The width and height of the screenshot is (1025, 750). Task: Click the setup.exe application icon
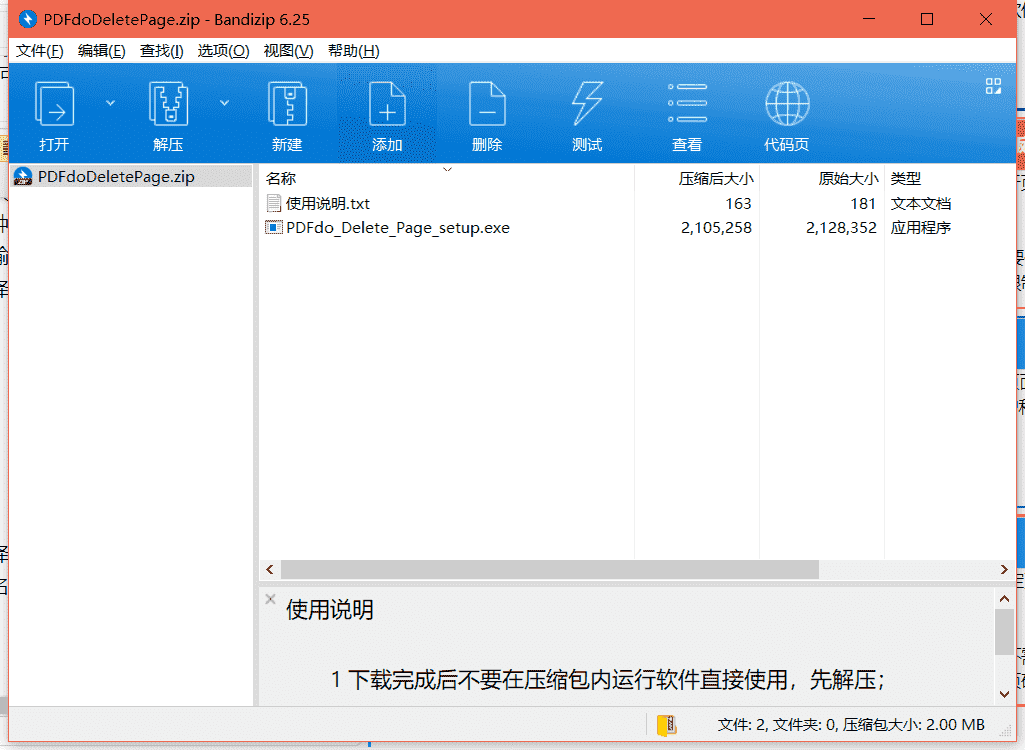coord(274,228)
